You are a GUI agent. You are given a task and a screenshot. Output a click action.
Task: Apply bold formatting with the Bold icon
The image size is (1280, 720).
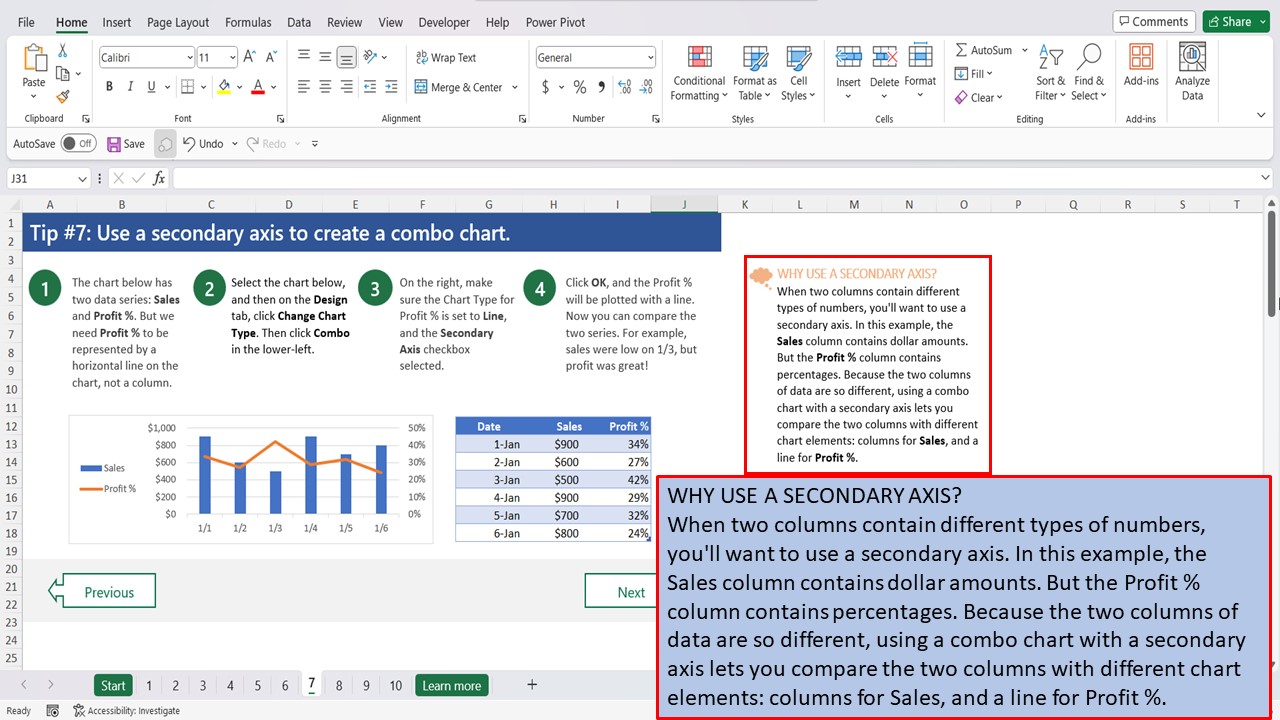tap(109, 87)
